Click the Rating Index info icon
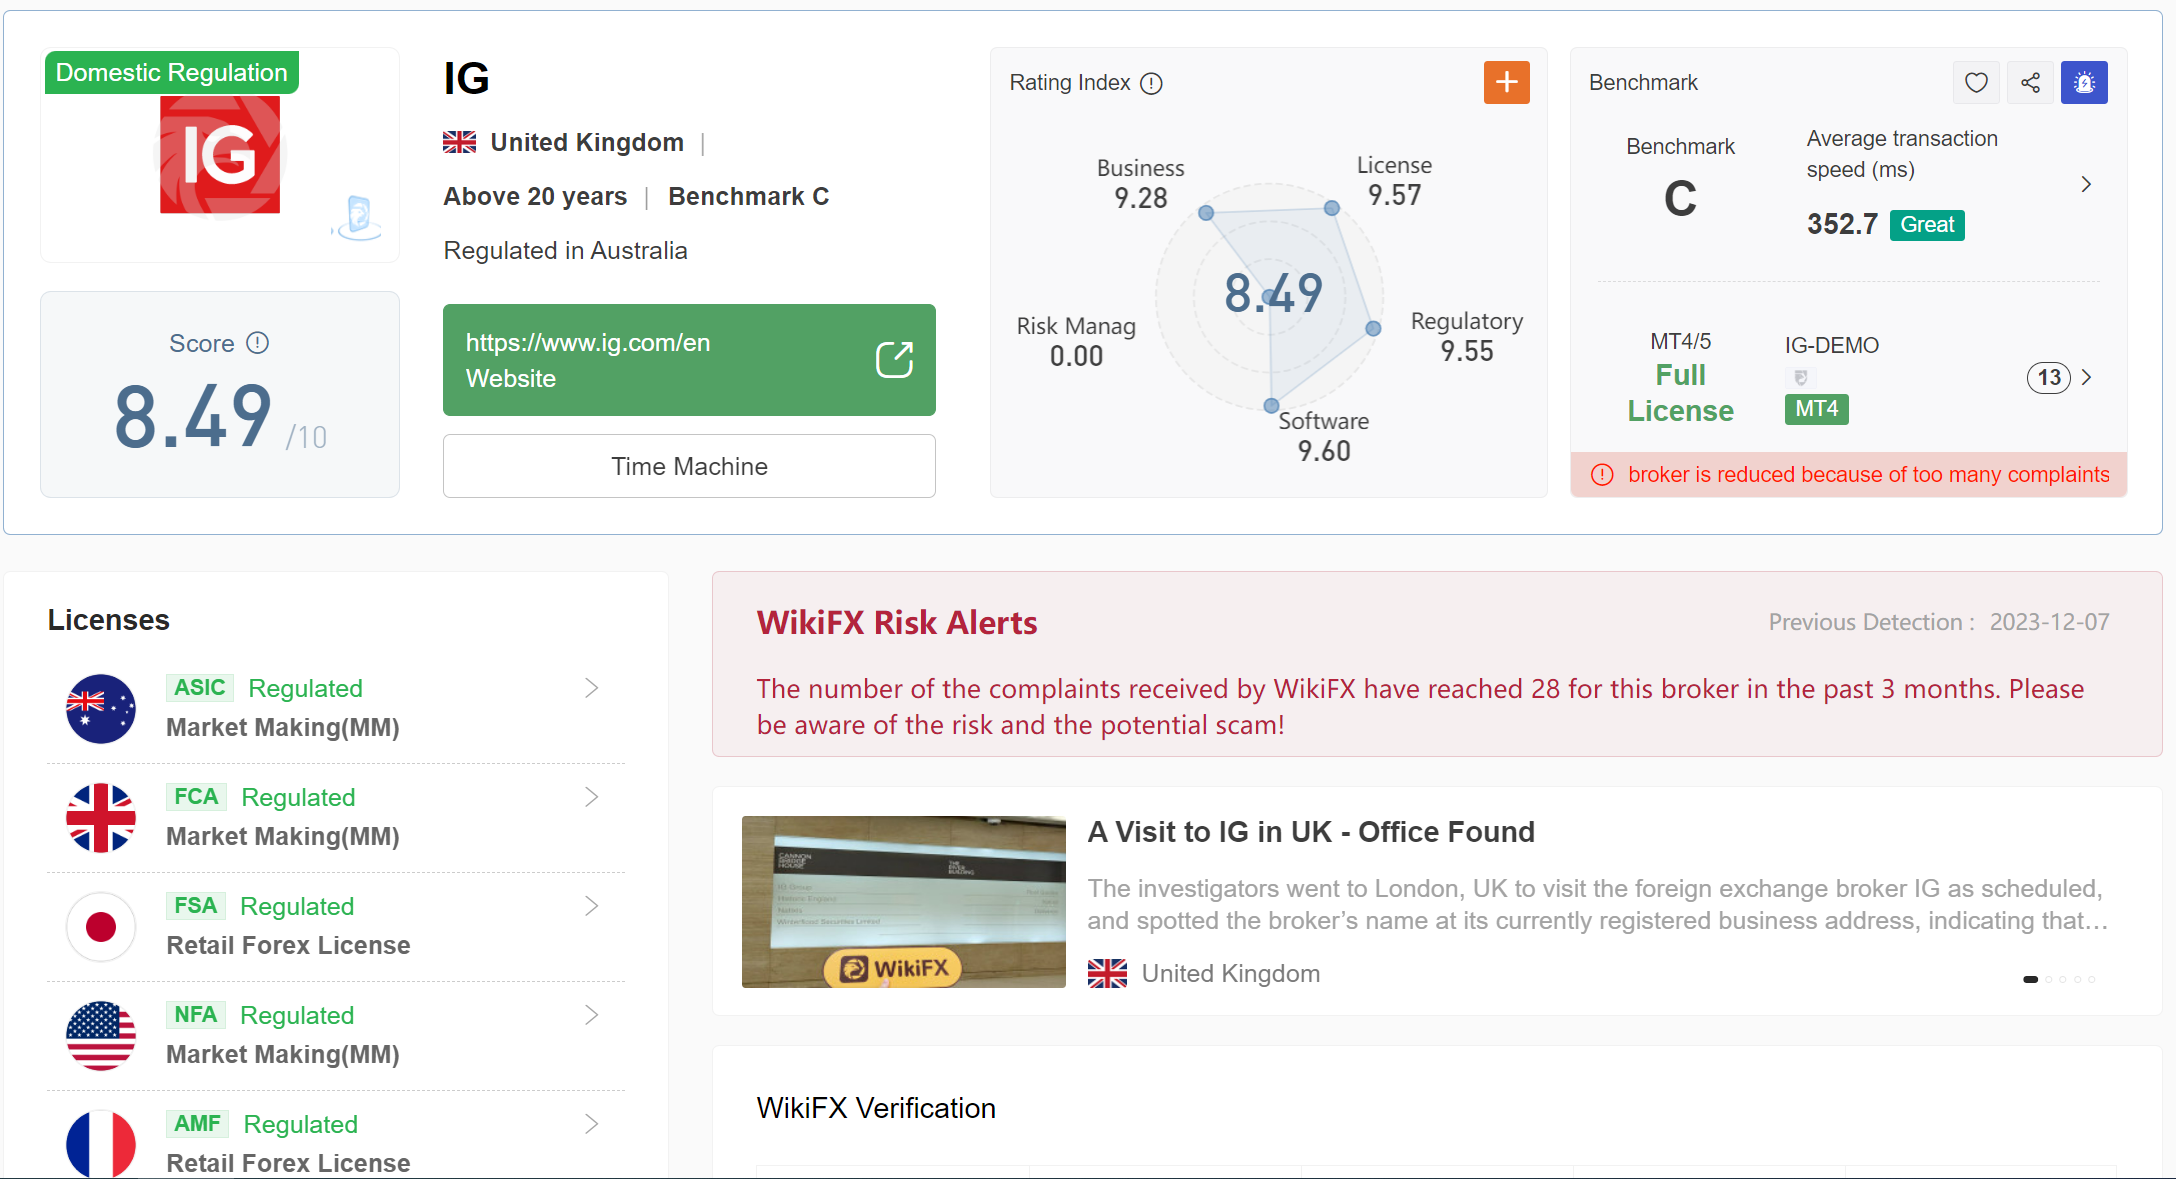2176x1179 pixels. 1152,83
